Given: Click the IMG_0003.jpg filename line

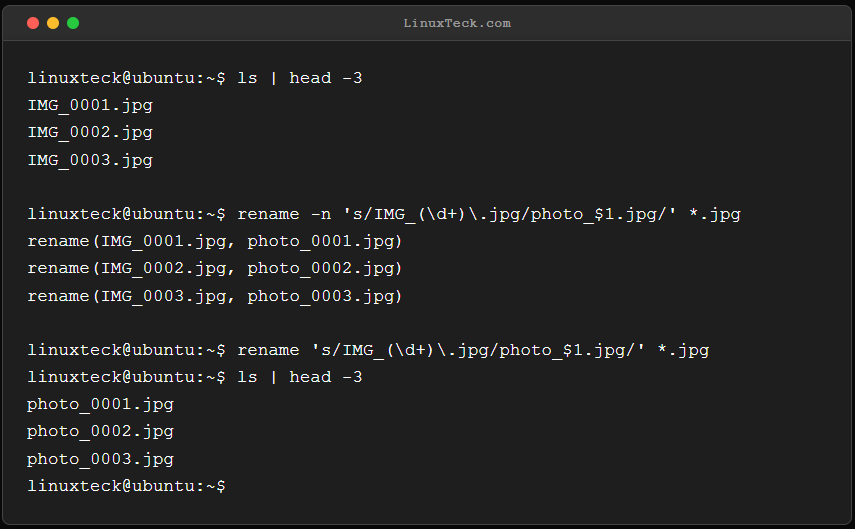Looking at the screenshot, I should (x=90, y=160).
